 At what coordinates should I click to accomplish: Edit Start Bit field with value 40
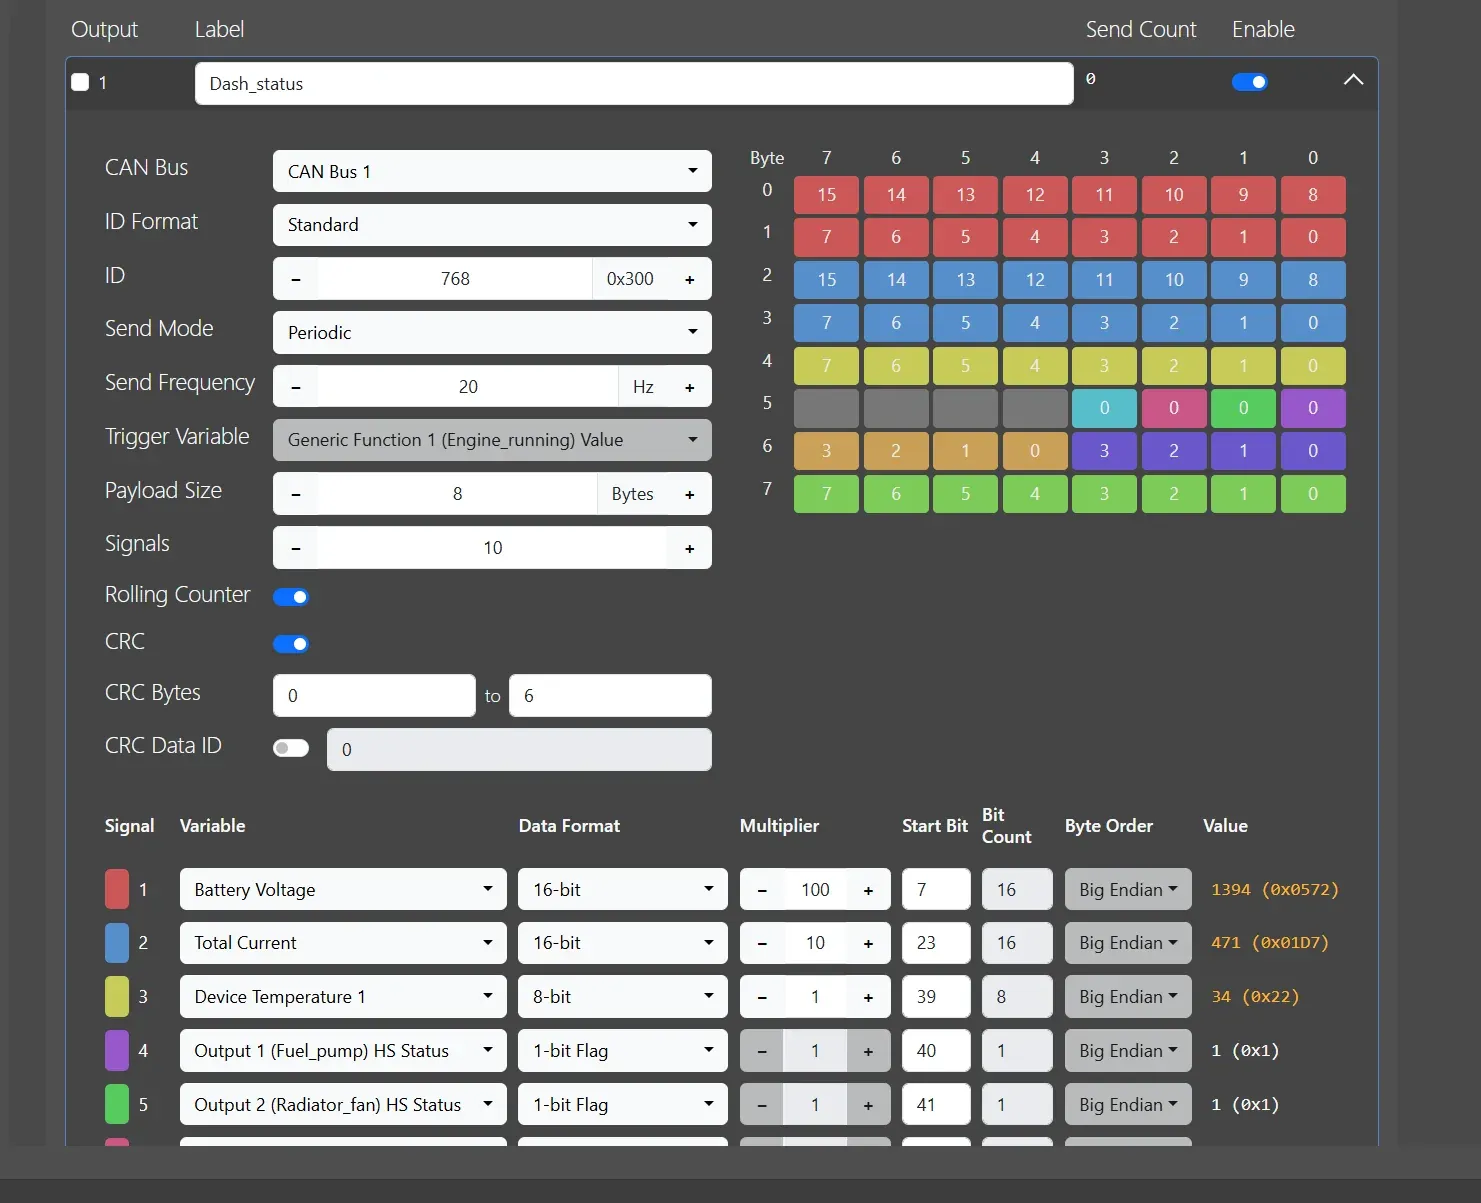(x=936, y=1051)
